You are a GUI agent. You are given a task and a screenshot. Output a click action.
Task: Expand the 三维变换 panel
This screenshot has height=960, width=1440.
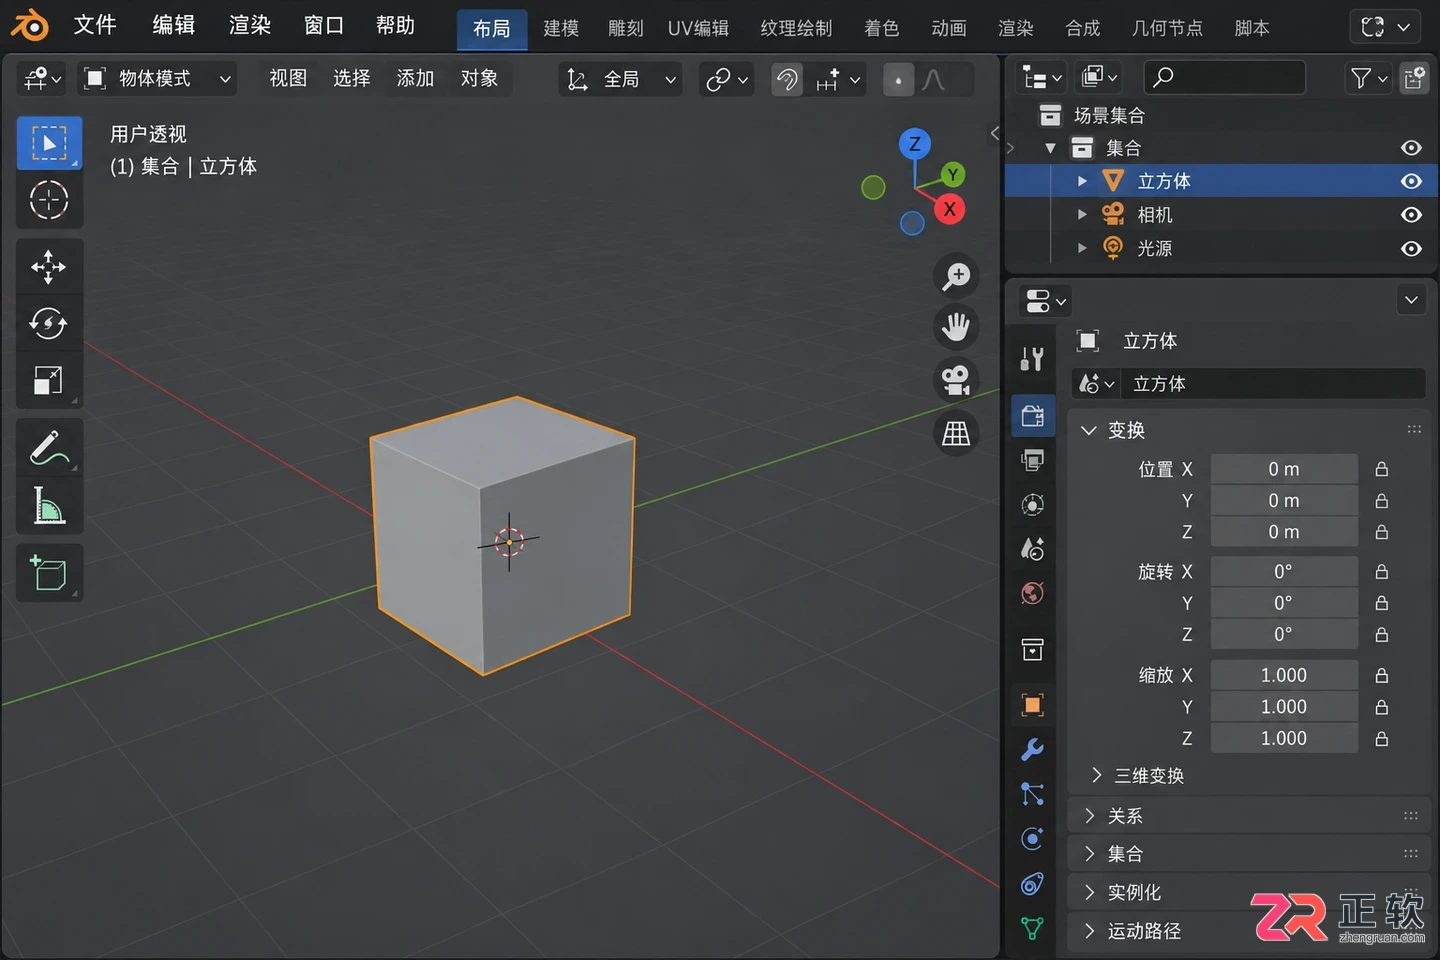point(1139,776)
